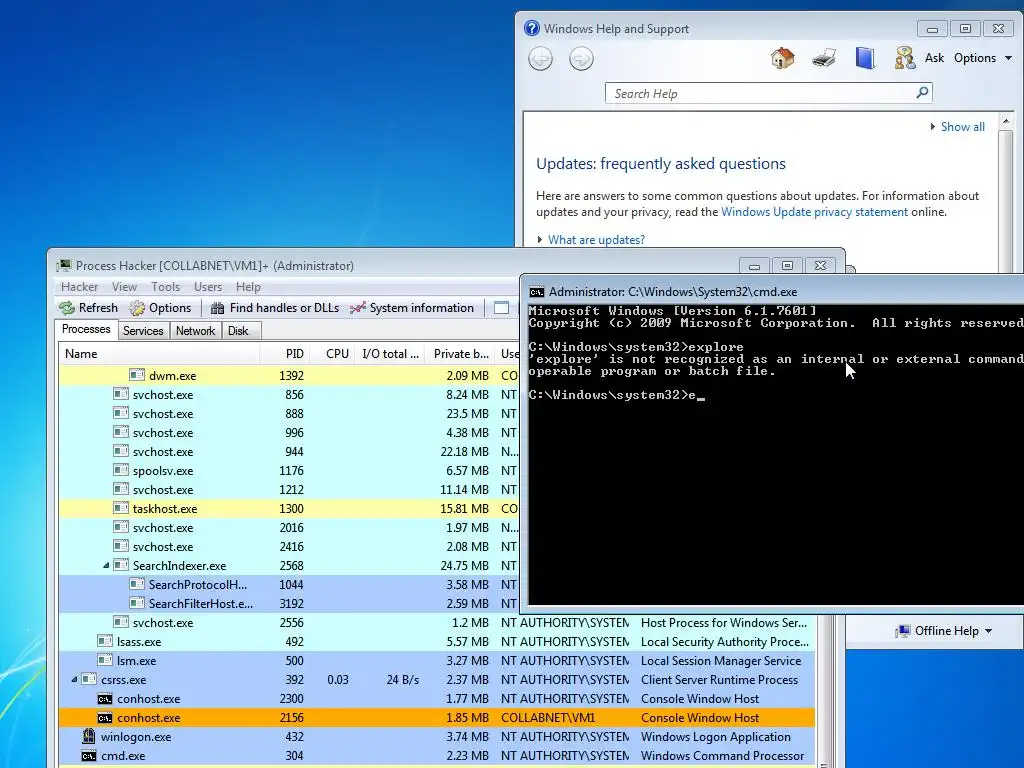Open Hacker menu
Image resolution: width=1024 pixels, height=768 pixels.
(x=79, y=287)
